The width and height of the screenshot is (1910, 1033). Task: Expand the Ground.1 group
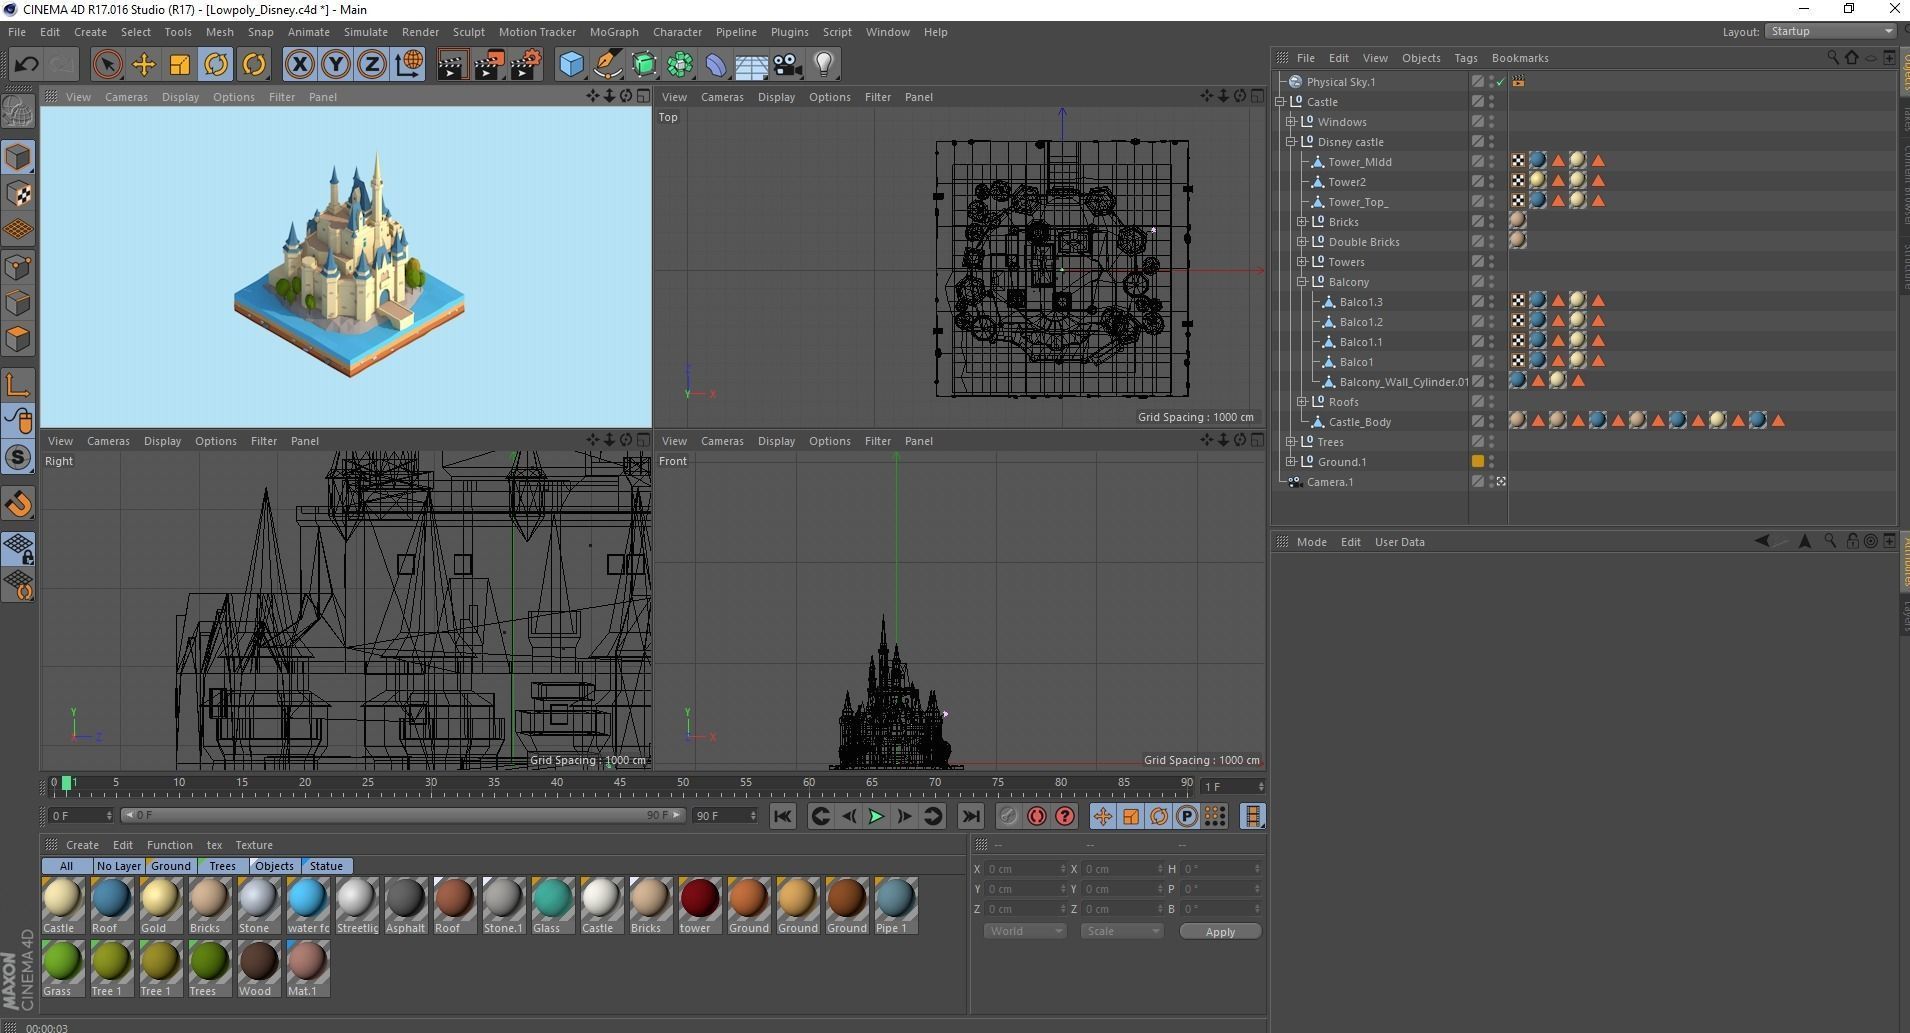[1291, 462]
